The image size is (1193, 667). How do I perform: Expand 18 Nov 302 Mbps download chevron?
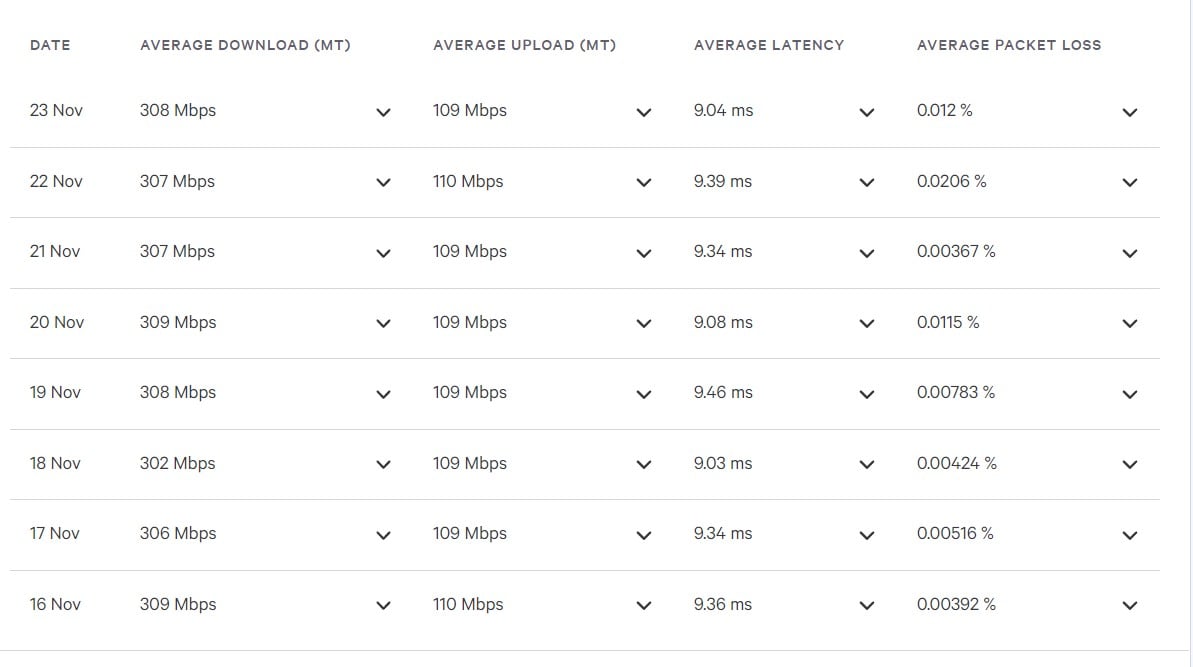point(383,465)
